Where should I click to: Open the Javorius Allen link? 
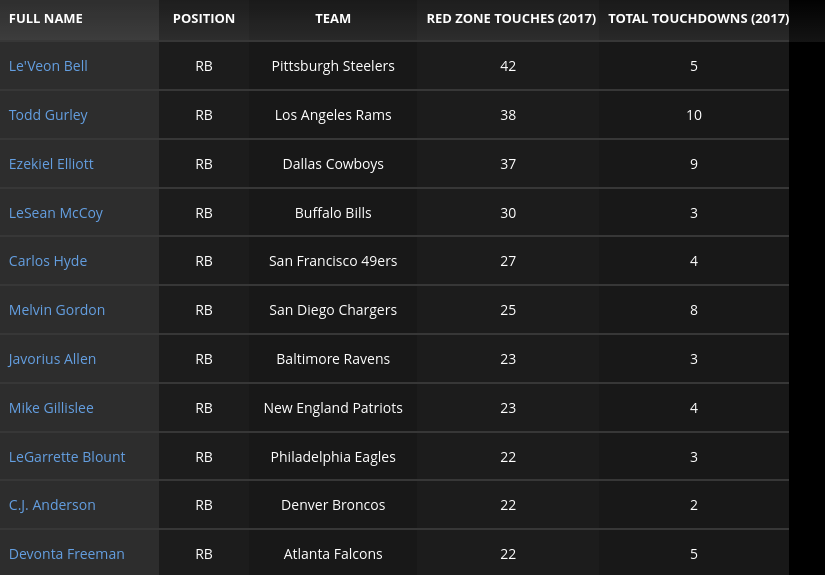pos(53,359)
